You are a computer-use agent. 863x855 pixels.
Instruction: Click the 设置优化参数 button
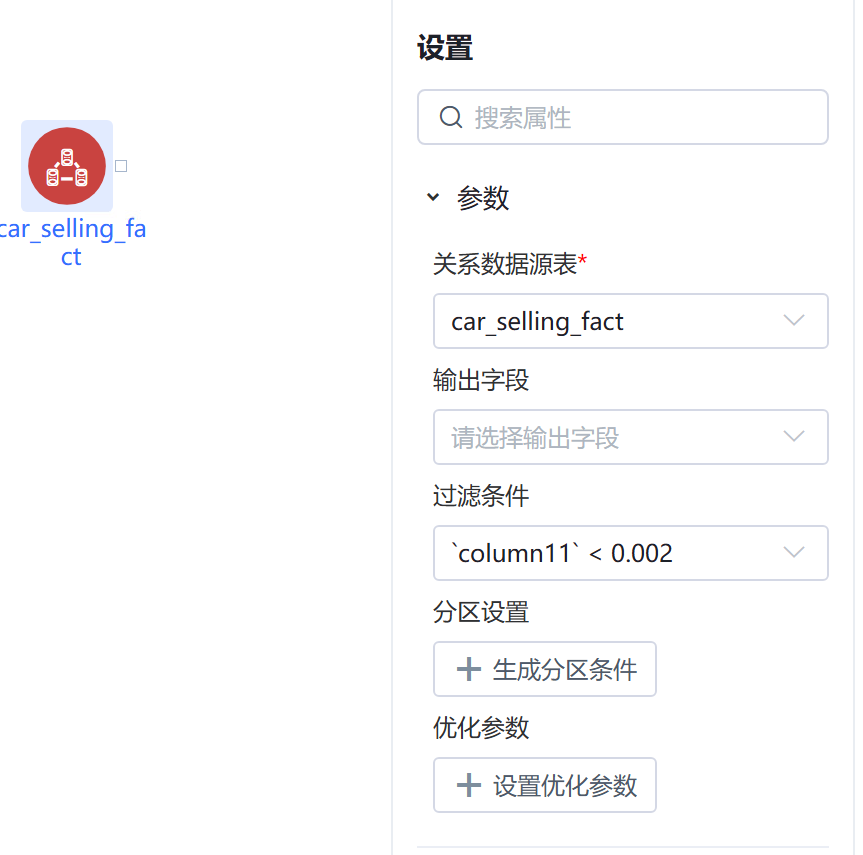(x=545, y=785)
